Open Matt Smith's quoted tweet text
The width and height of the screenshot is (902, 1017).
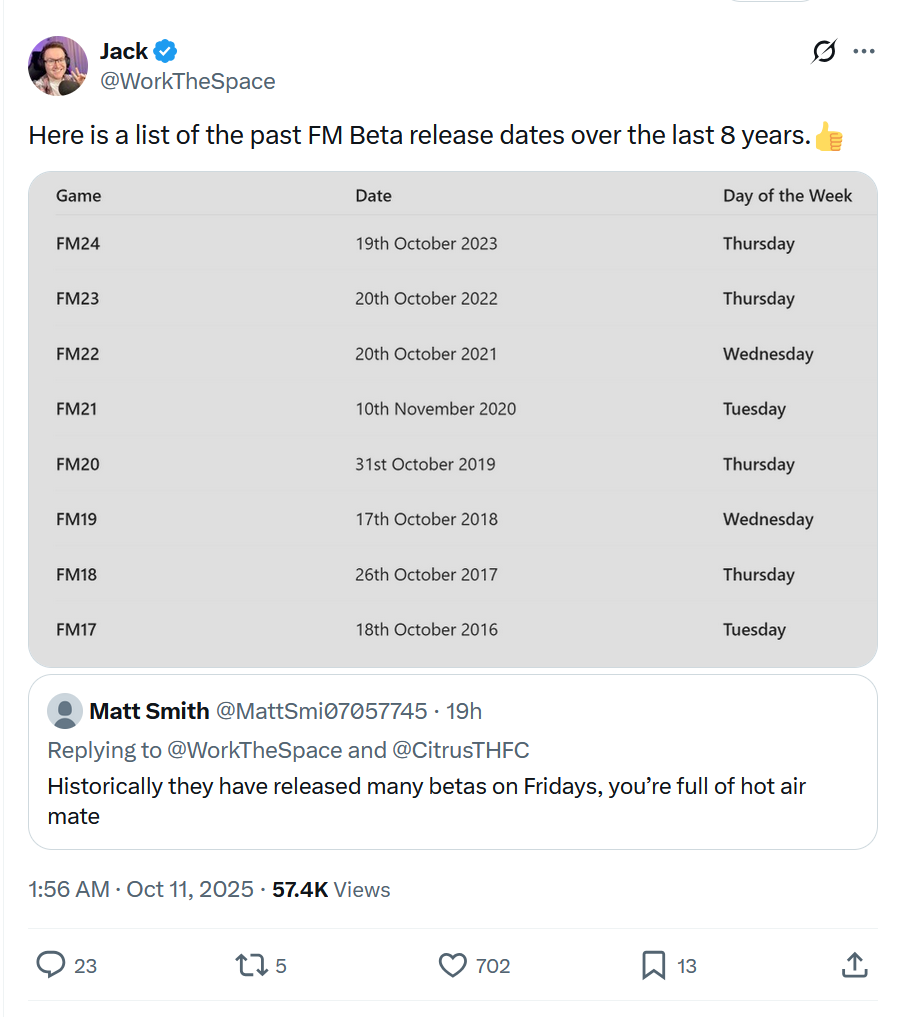(426, 801)
